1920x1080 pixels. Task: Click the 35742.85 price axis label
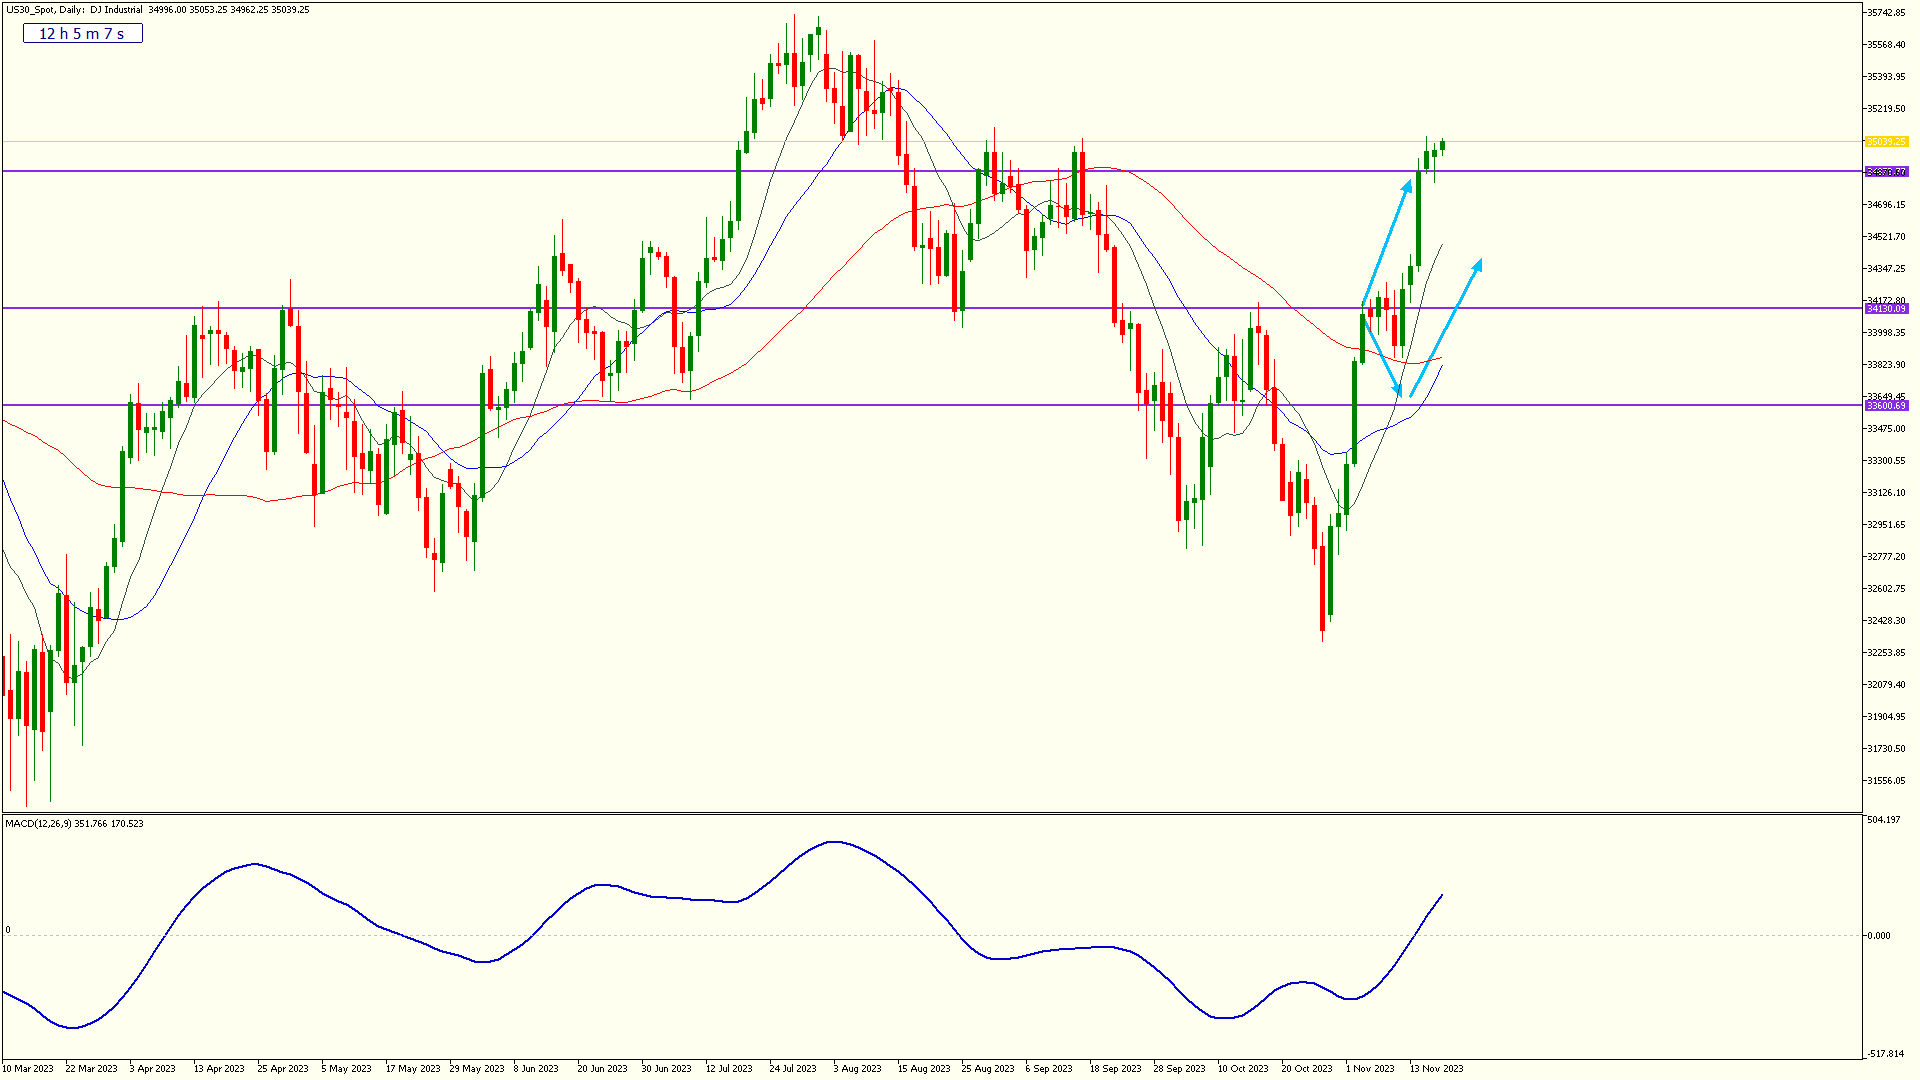1886,13
